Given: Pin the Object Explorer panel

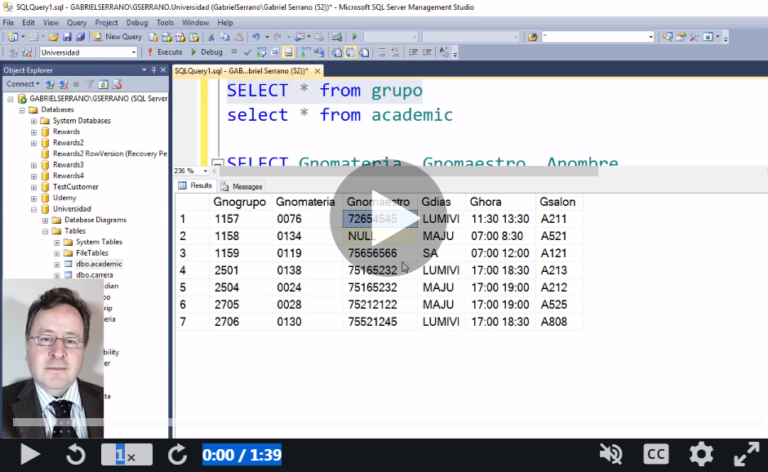Looking at the screenshot, I should pyautogui.click(x=153, y=70).
